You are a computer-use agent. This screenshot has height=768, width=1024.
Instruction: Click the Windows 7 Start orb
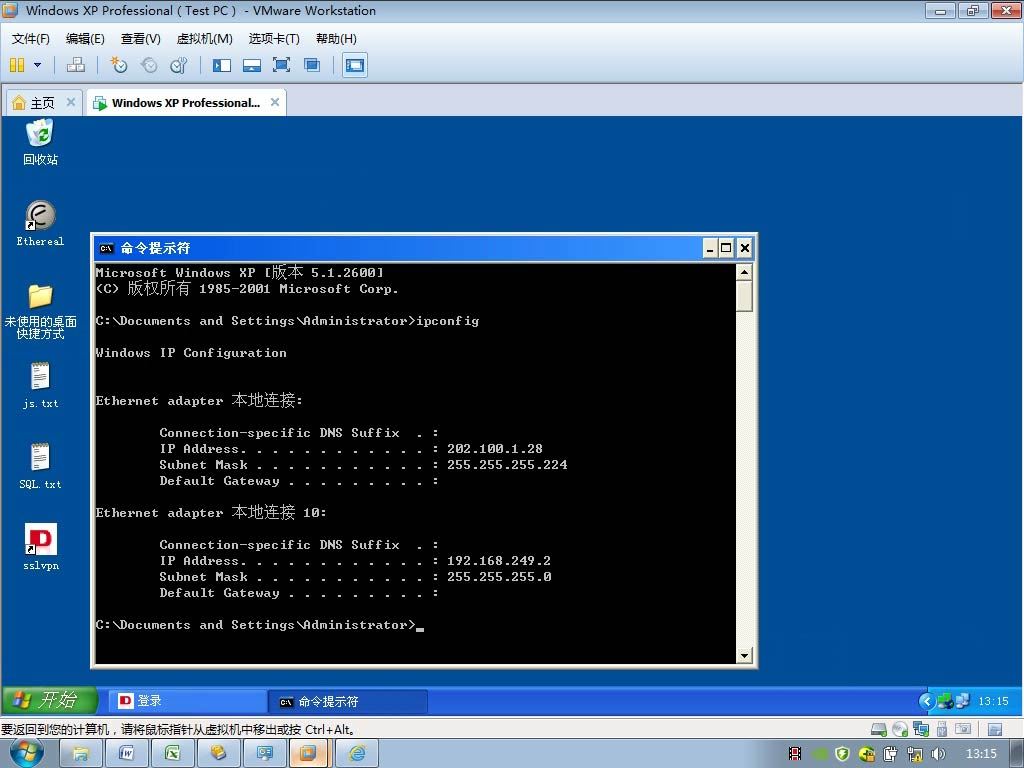(x=27, y=754)
